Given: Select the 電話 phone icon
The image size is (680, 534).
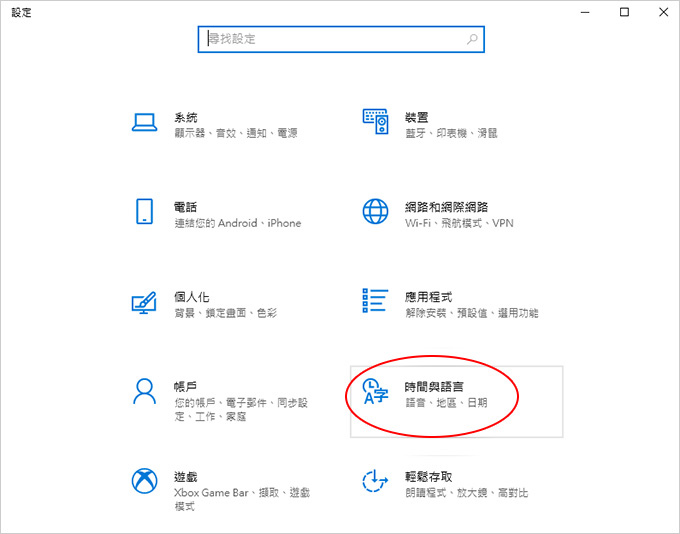Looking at the screenshot, I should point(144,211).
